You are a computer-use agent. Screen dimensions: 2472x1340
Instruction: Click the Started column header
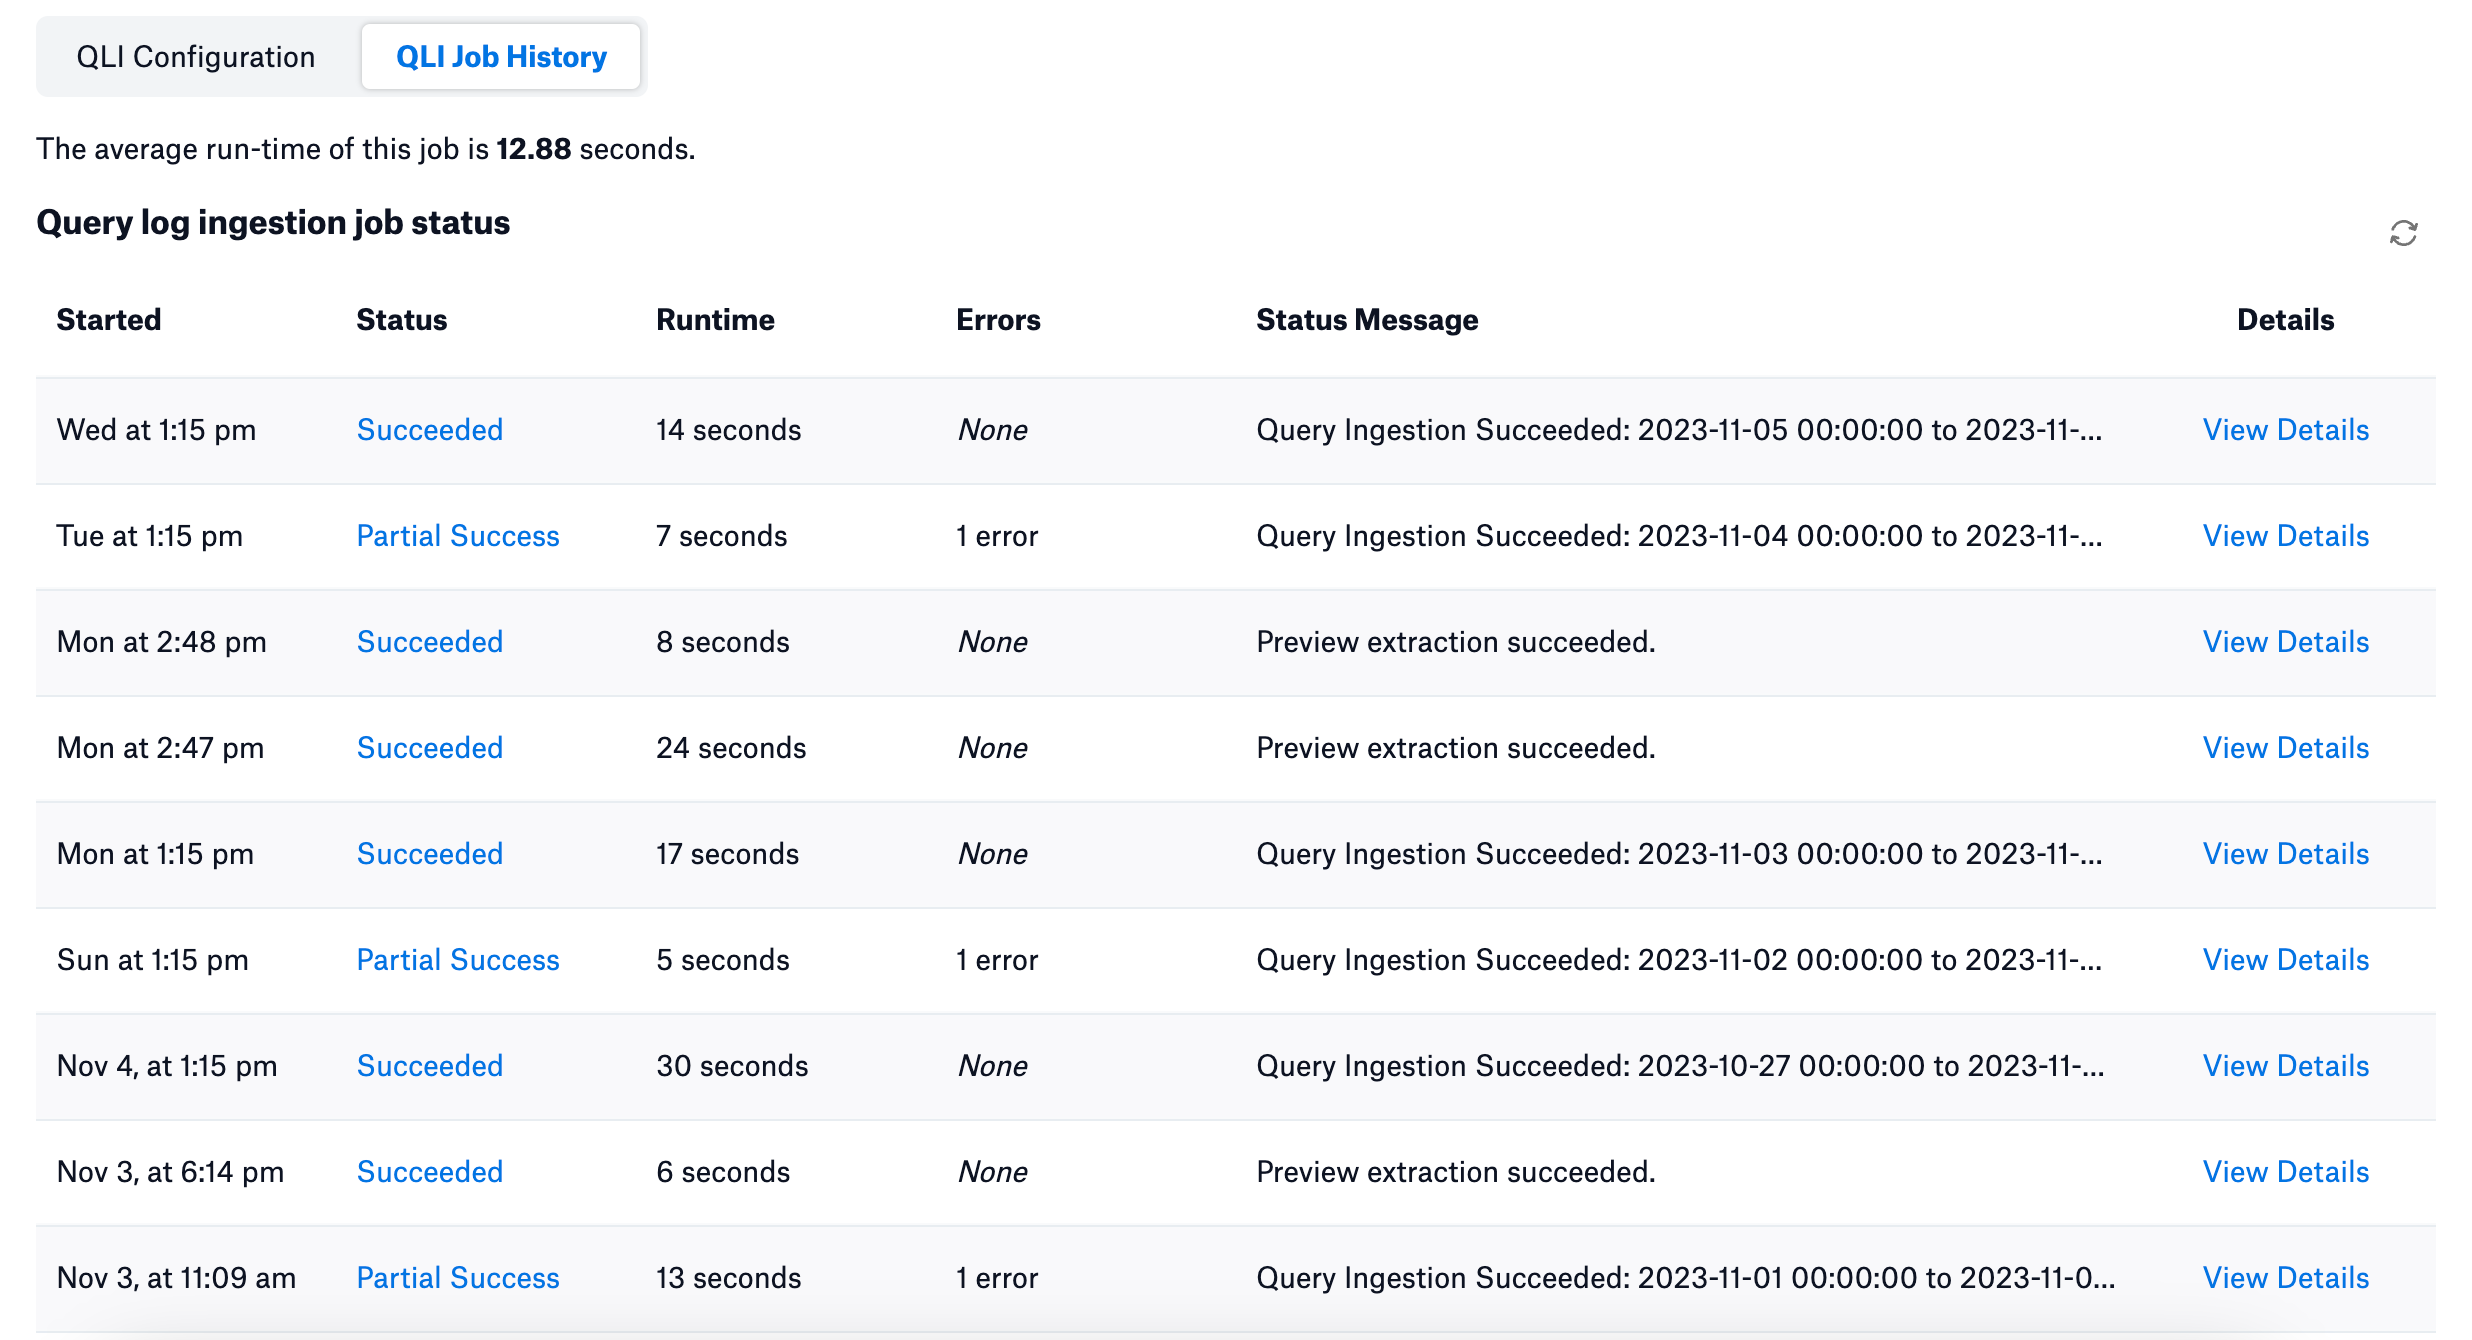pos(109,320)
